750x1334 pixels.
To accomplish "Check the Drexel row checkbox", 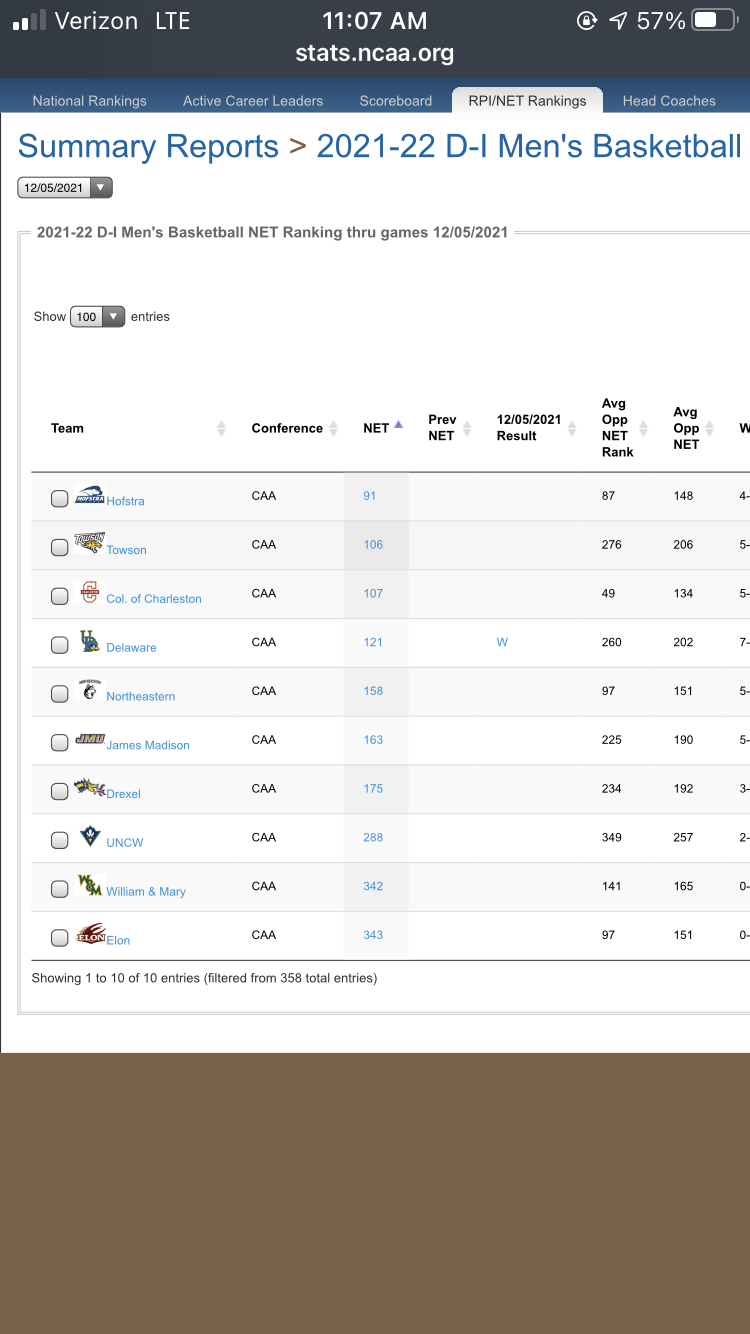I will point(59,791).
